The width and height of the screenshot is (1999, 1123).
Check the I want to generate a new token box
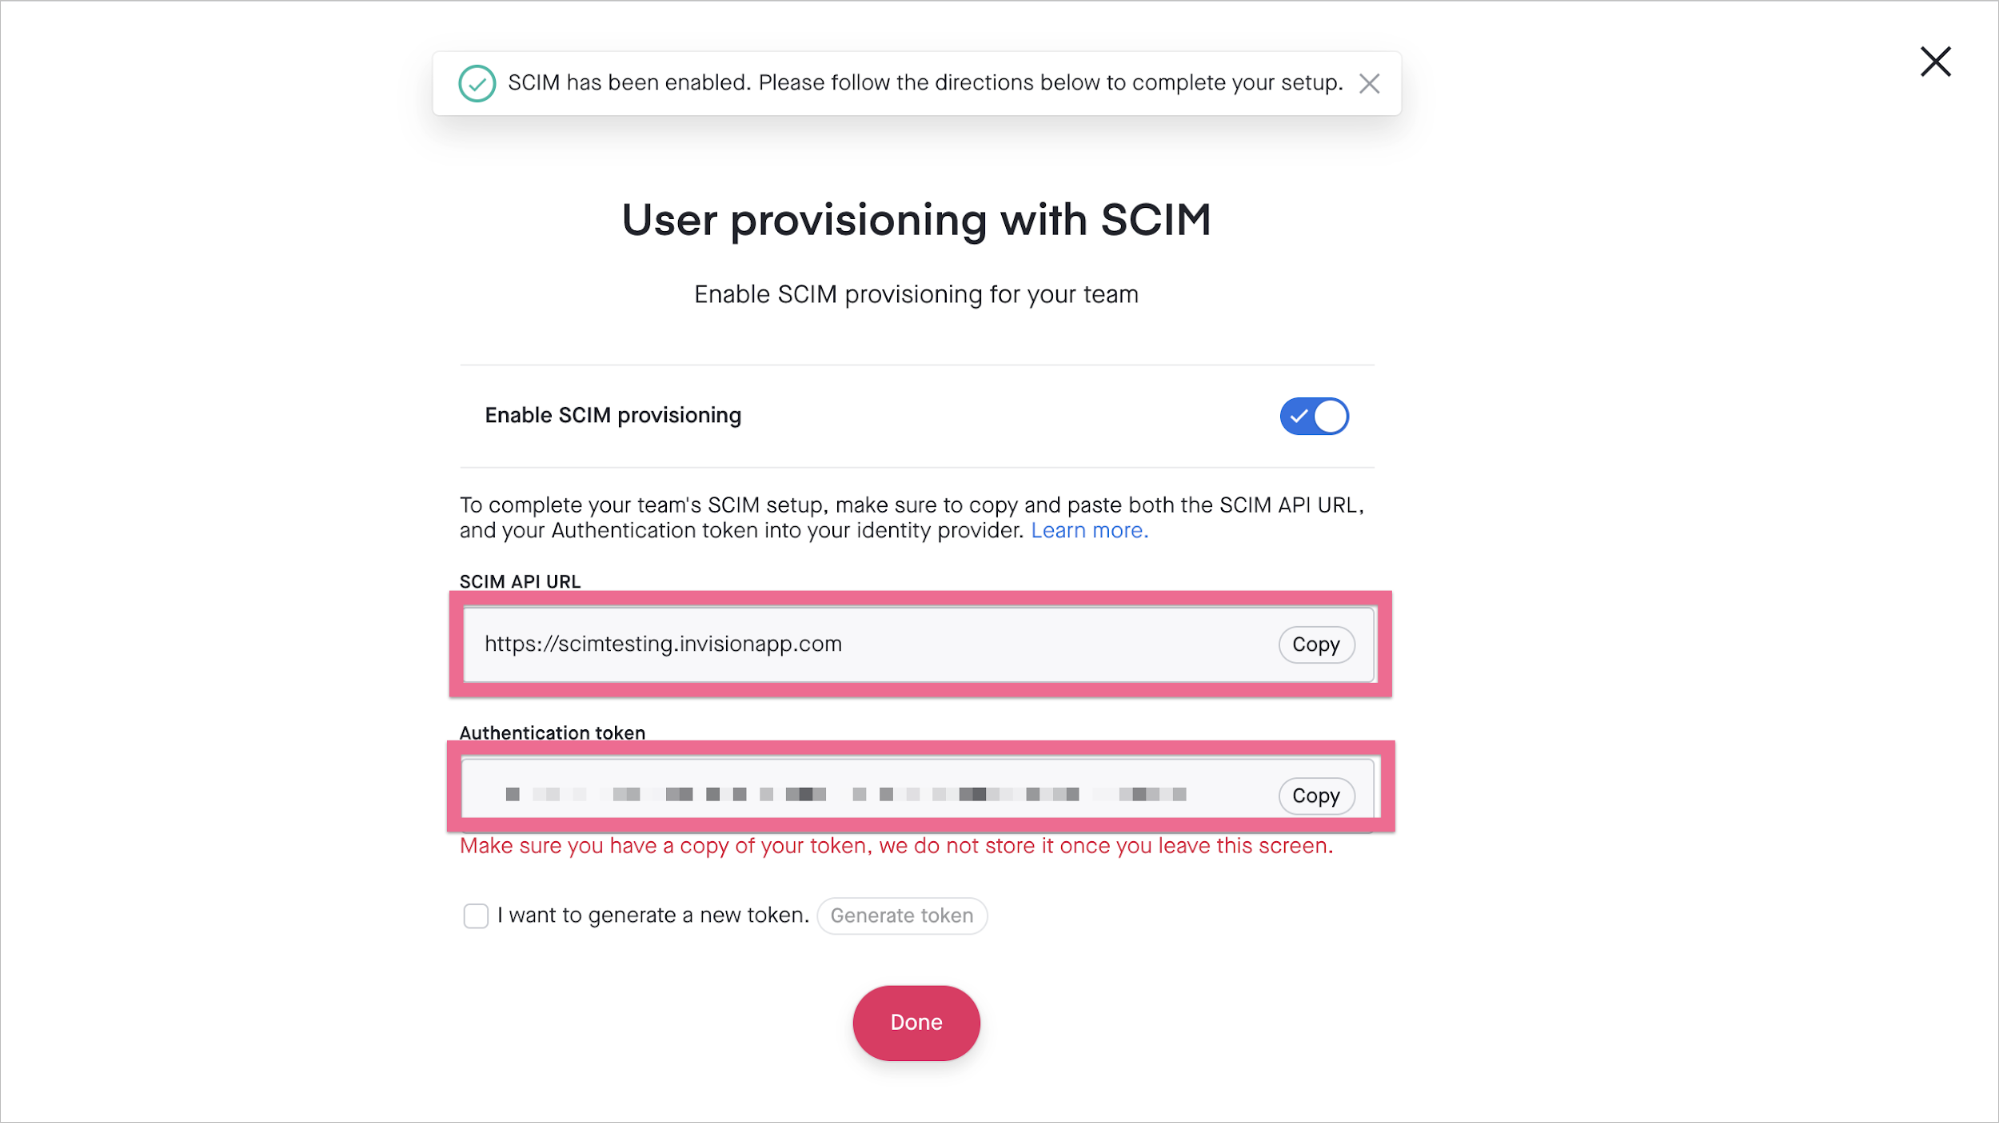pos(476,914)
